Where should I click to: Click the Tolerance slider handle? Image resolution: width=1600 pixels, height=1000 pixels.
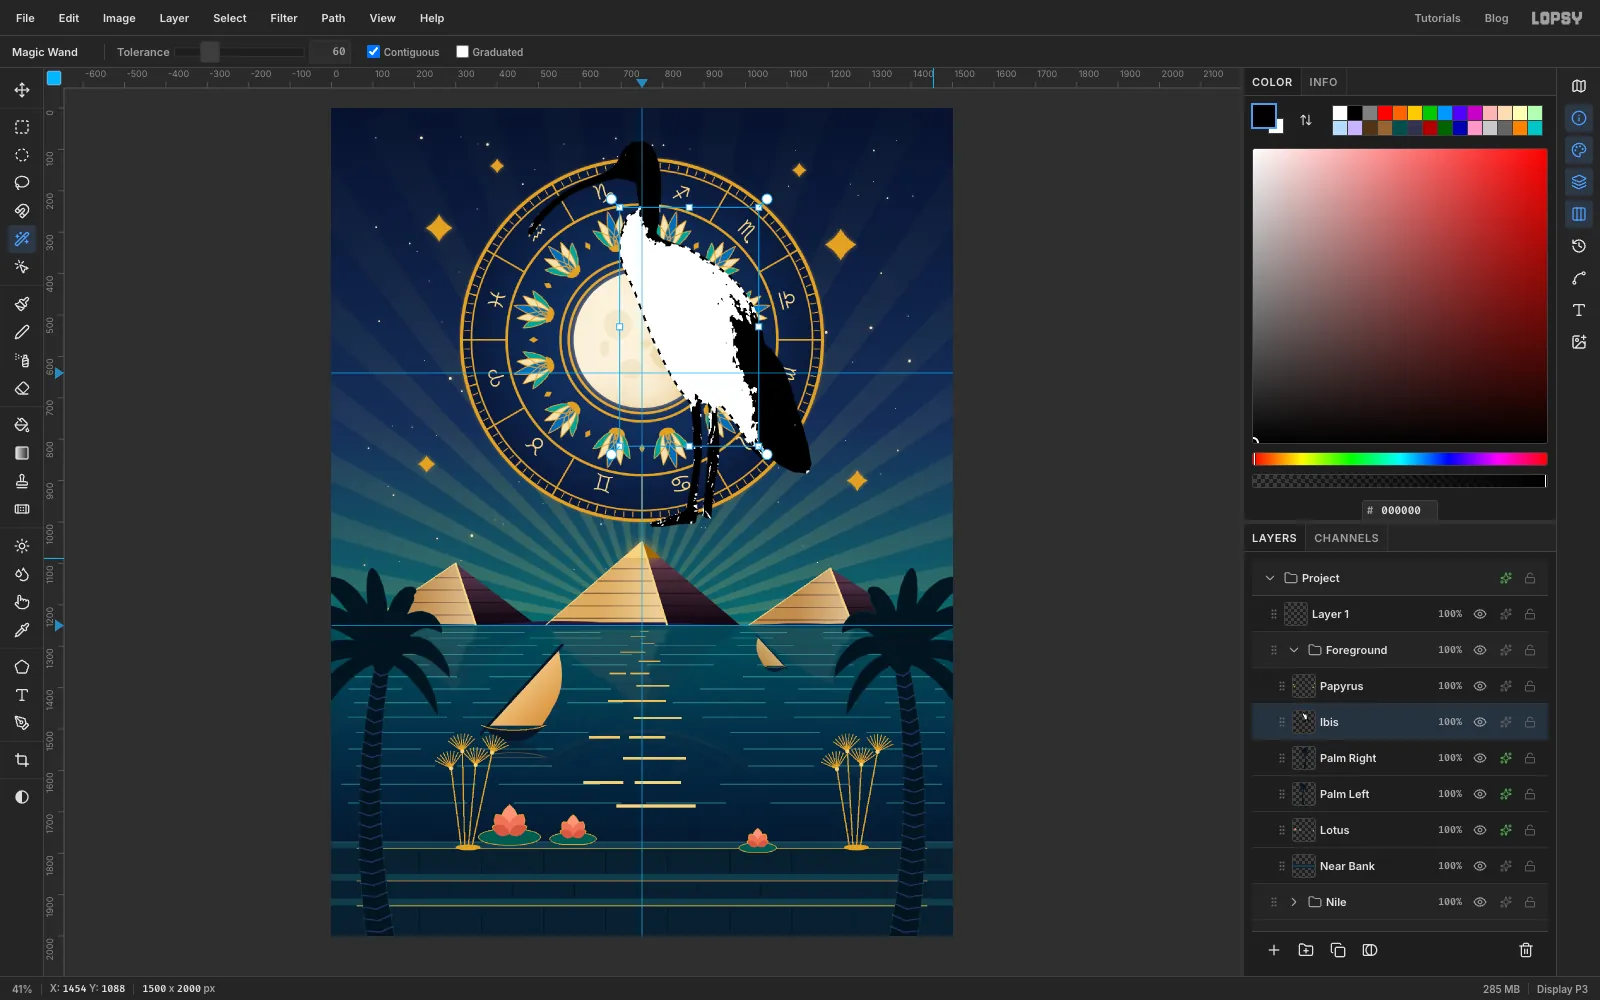coord(209,52)
